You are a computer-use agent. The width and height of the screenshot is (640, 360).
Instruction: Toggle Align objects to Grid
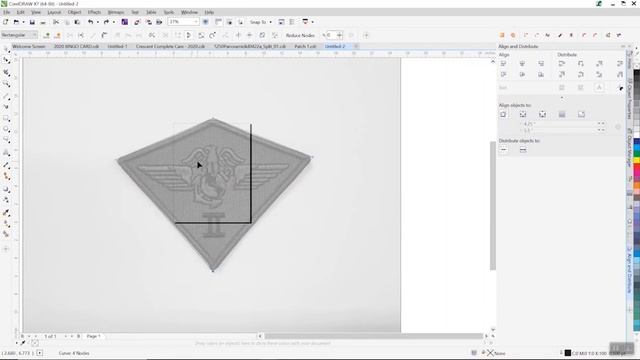click(562, 115)
